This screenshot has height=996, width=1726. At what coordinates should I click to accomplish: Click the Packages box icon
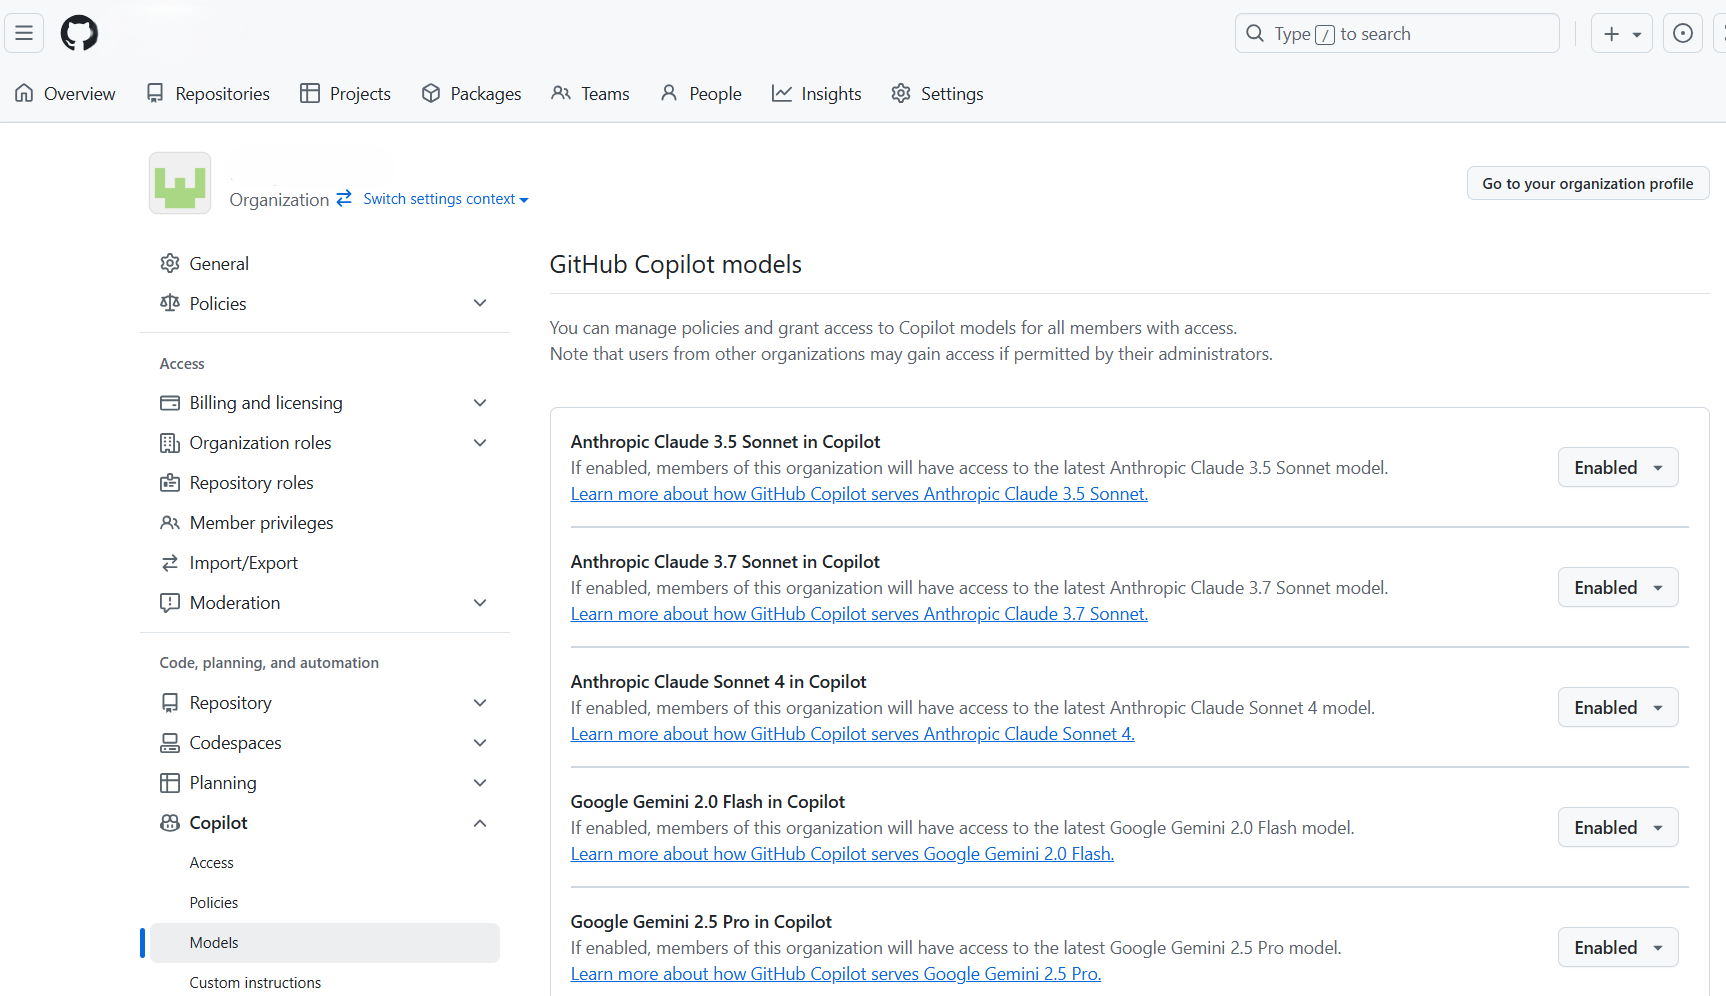(x=431, y=93)
